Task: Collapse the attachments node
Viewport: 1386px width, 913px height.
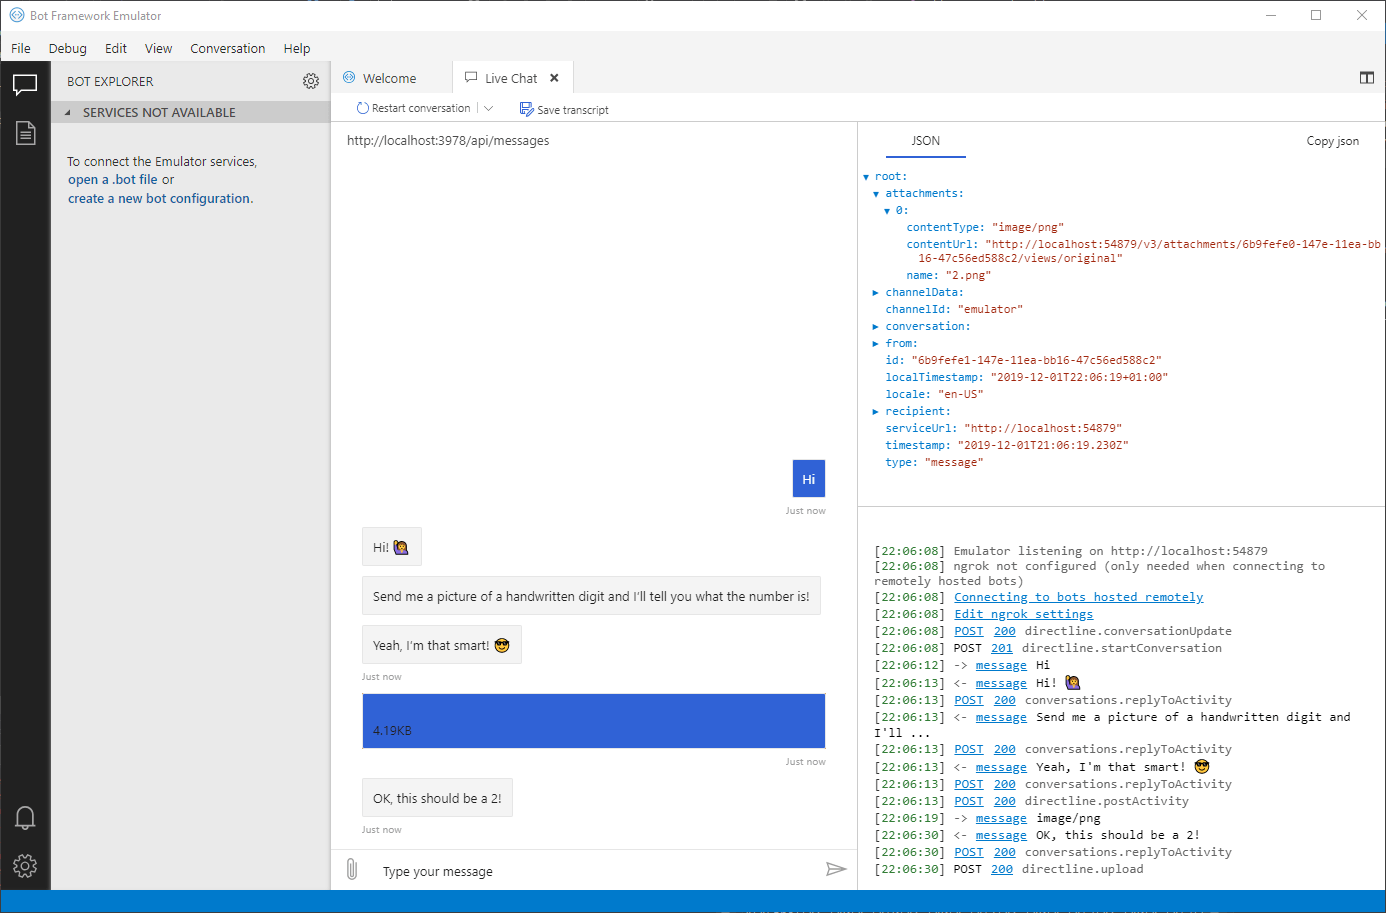Action: (876, 194)
